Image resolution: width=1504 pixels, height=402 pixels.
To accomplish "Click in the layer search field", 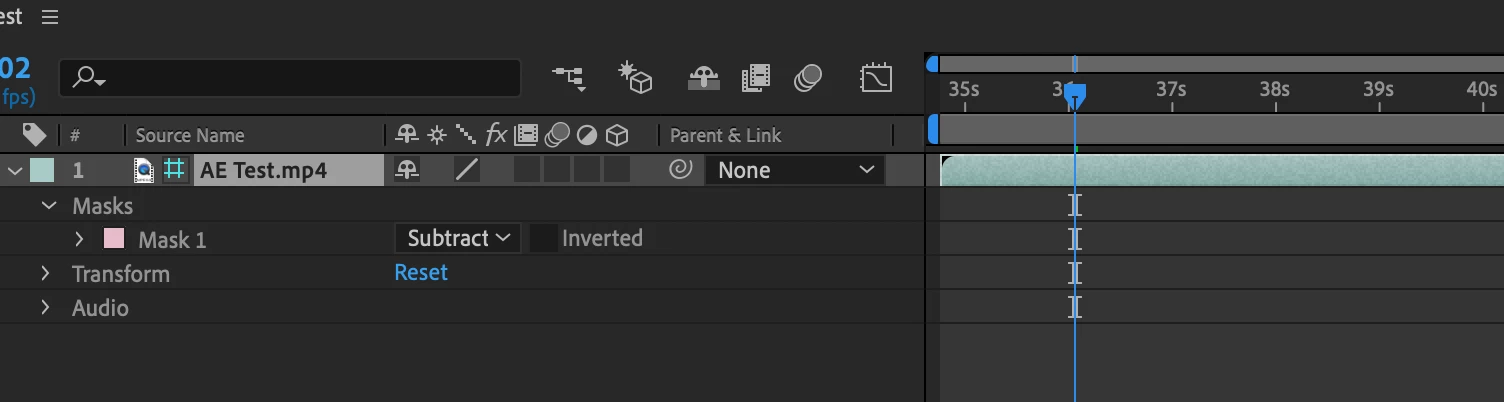I will tap(290, 78).
